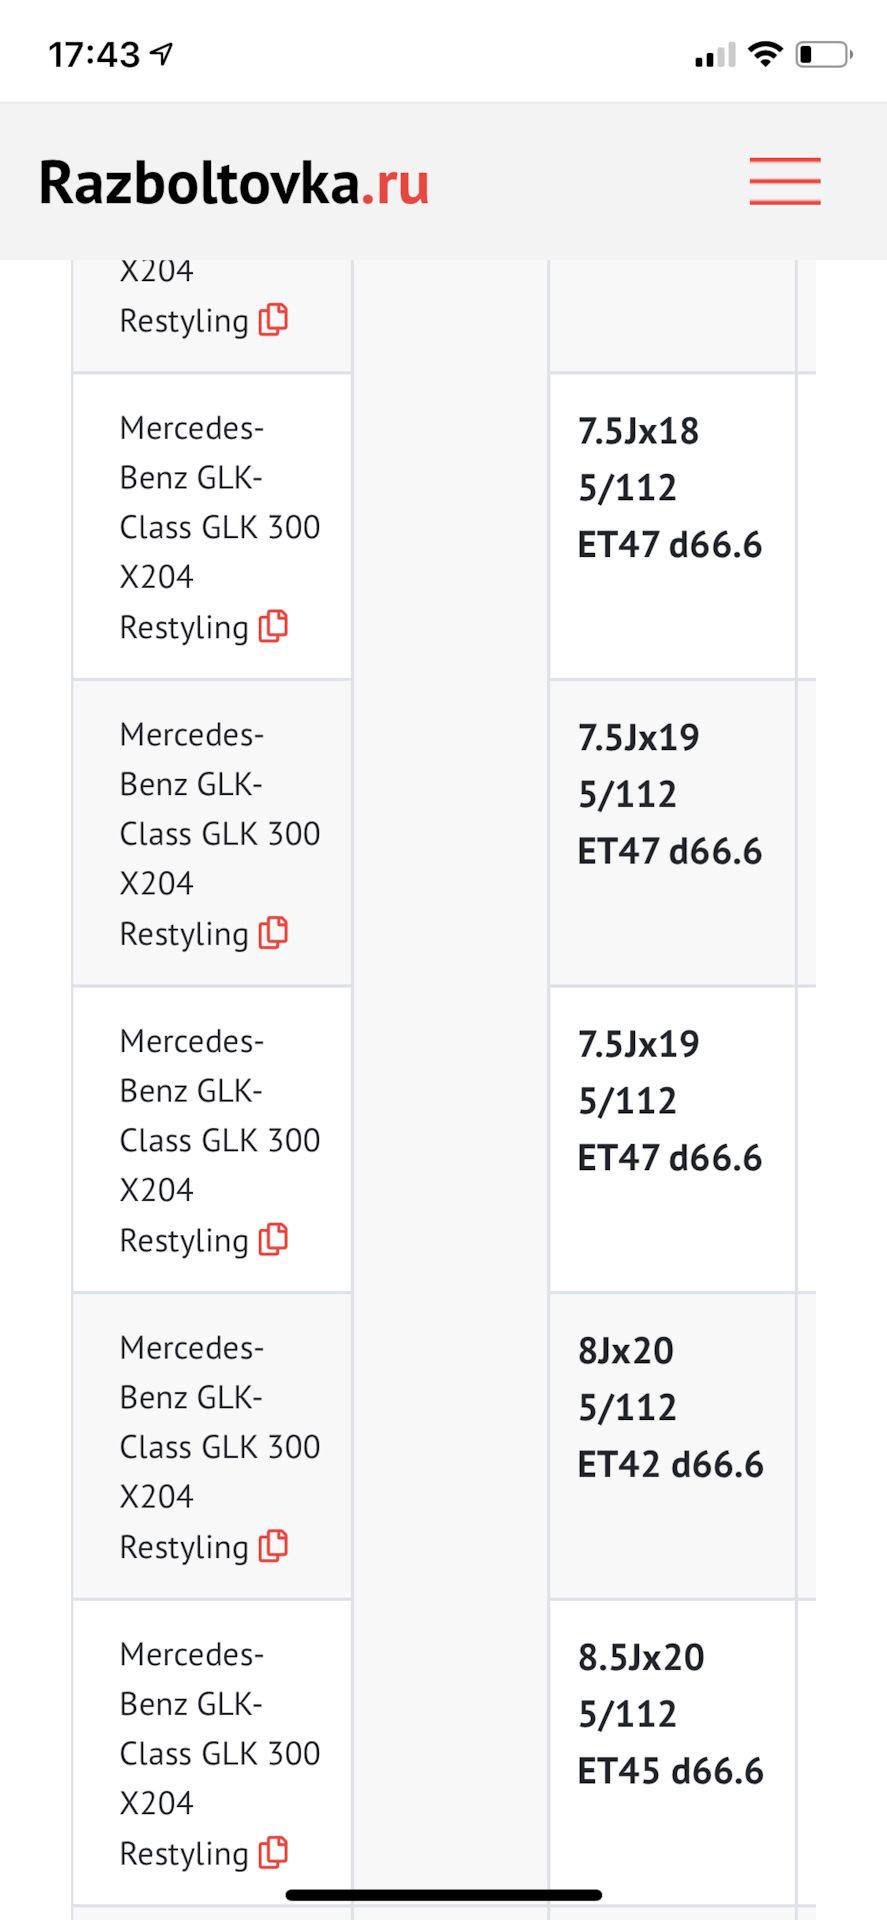Tap GLK 300 model name in 8.5Jx20 row
Image resolution: width=887 pixels, height=1920 pixels.
pyautogui.click(x=219, y=1753)
